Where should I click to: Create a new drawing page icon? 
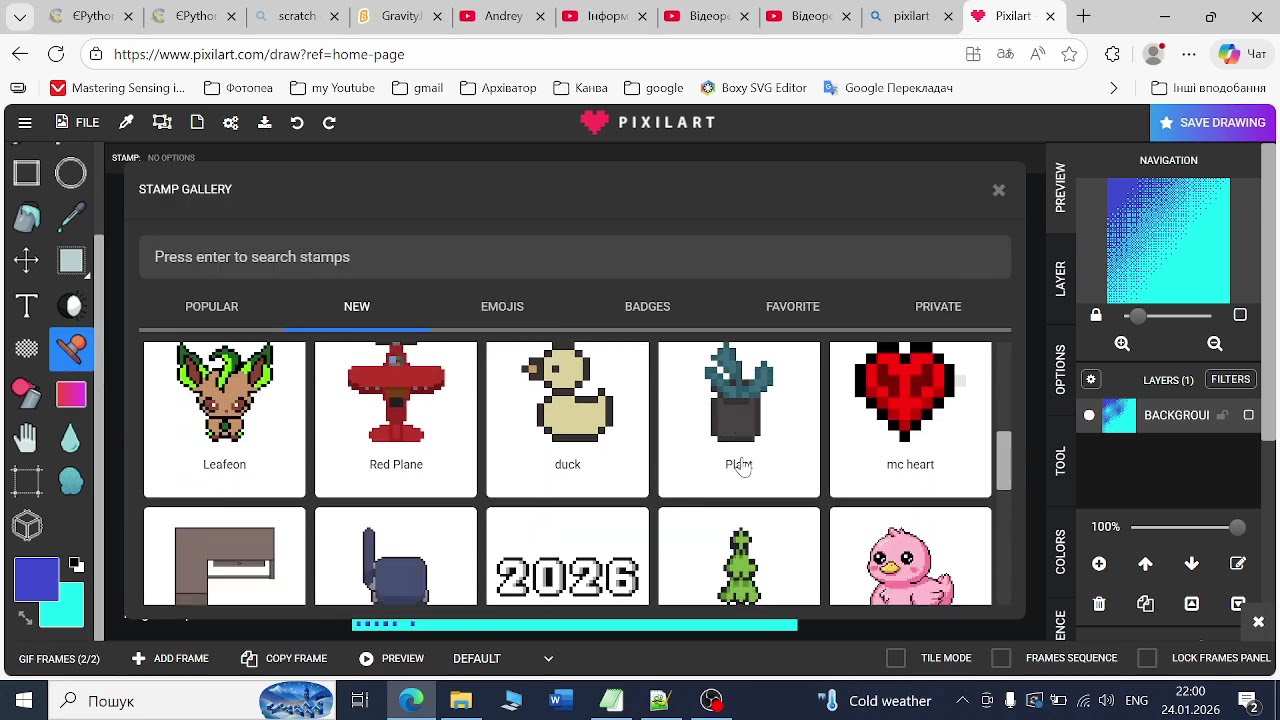click(197, 122)
